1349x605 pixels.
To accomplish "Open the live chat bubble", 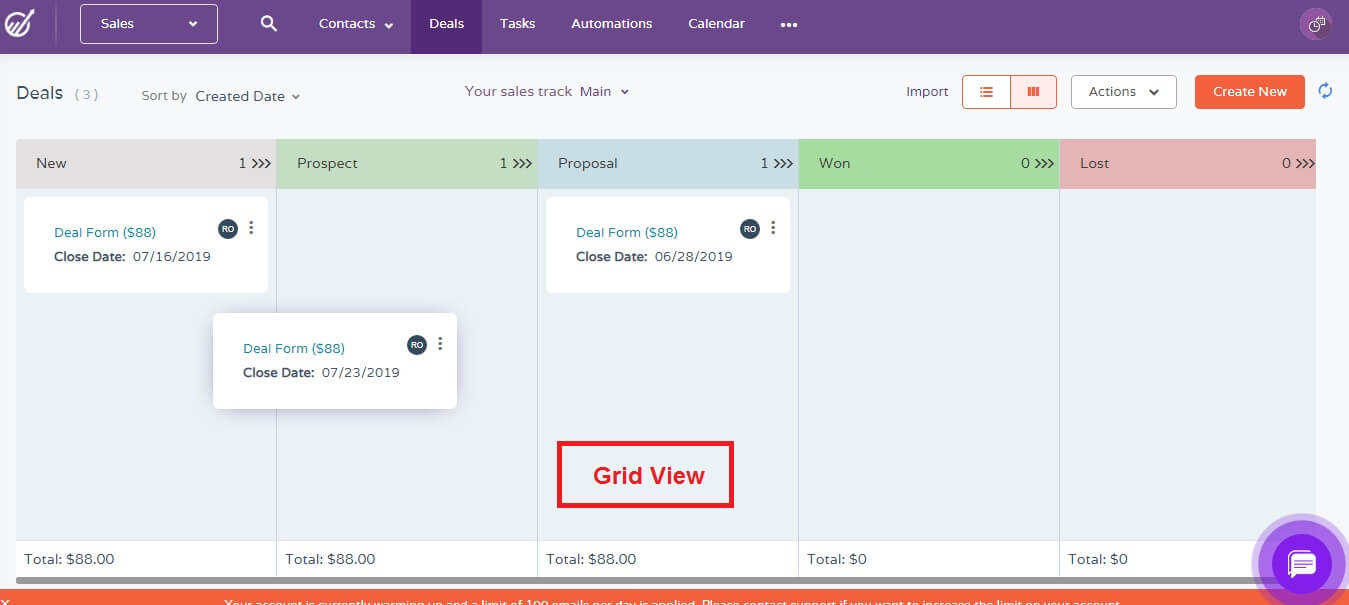I will [1301, 564].
